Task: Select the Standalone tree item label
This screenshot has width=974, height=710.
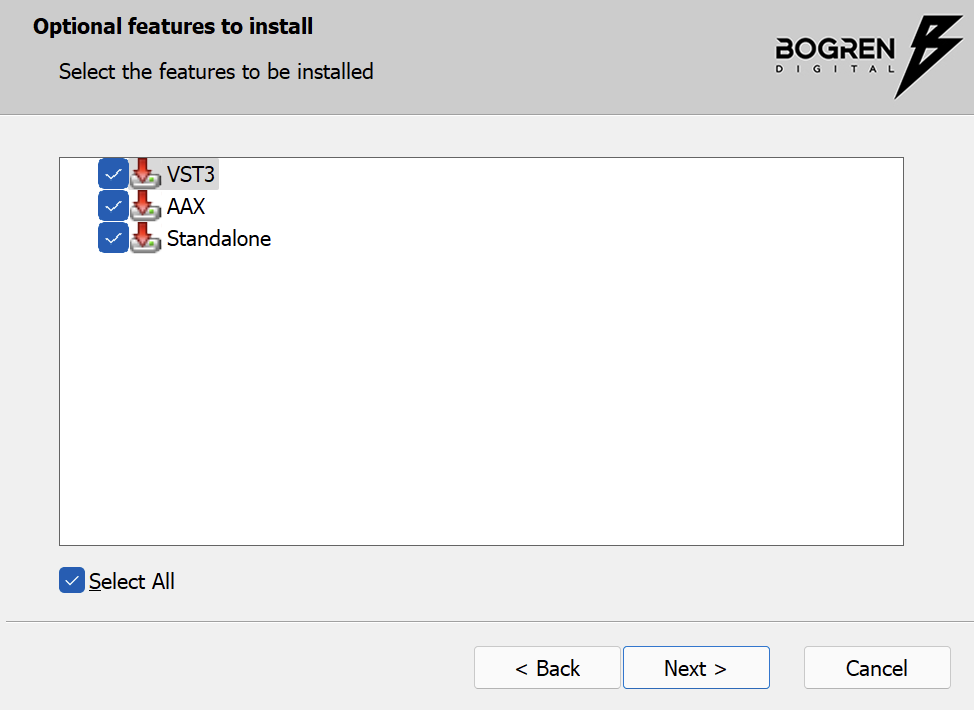Action: pos(219,239)
